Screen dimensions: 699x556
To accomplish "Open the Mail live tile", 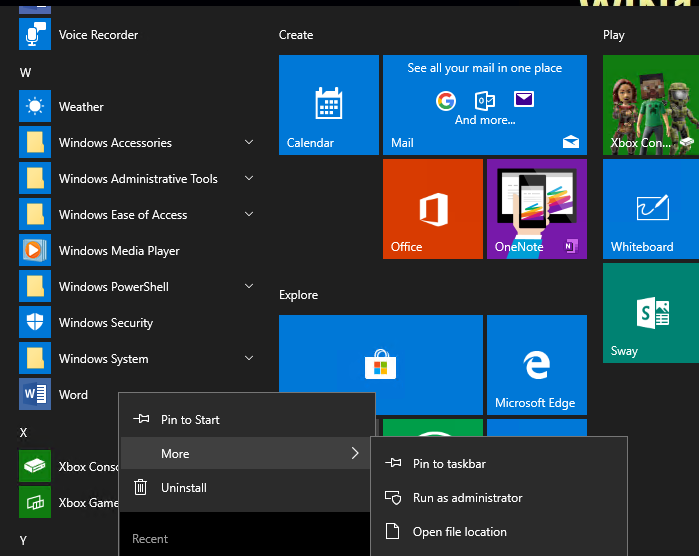I will [485, 105].
